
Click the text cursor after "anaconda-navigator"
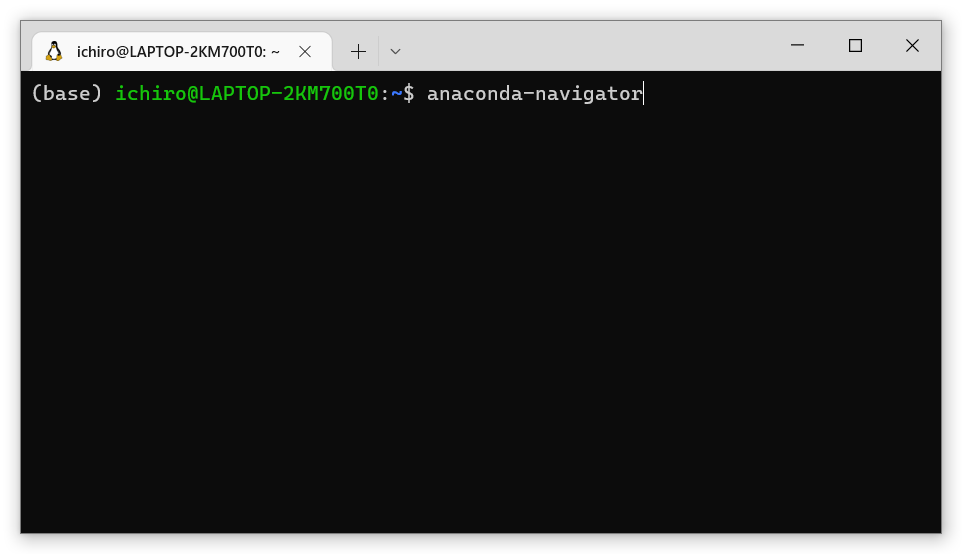[x=644, y=93]
